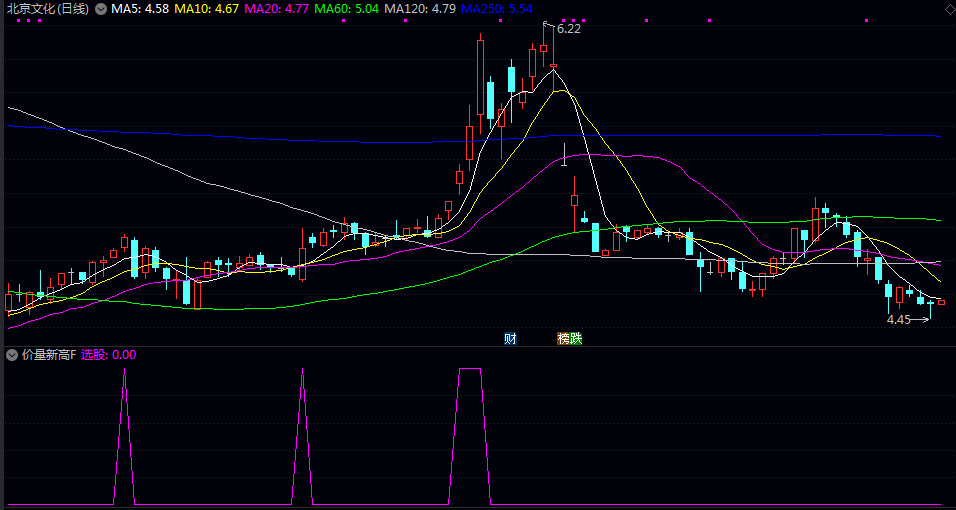Click the MA5: 4.58 indicator label
956x510 pixels.
(x=140, y=9)
